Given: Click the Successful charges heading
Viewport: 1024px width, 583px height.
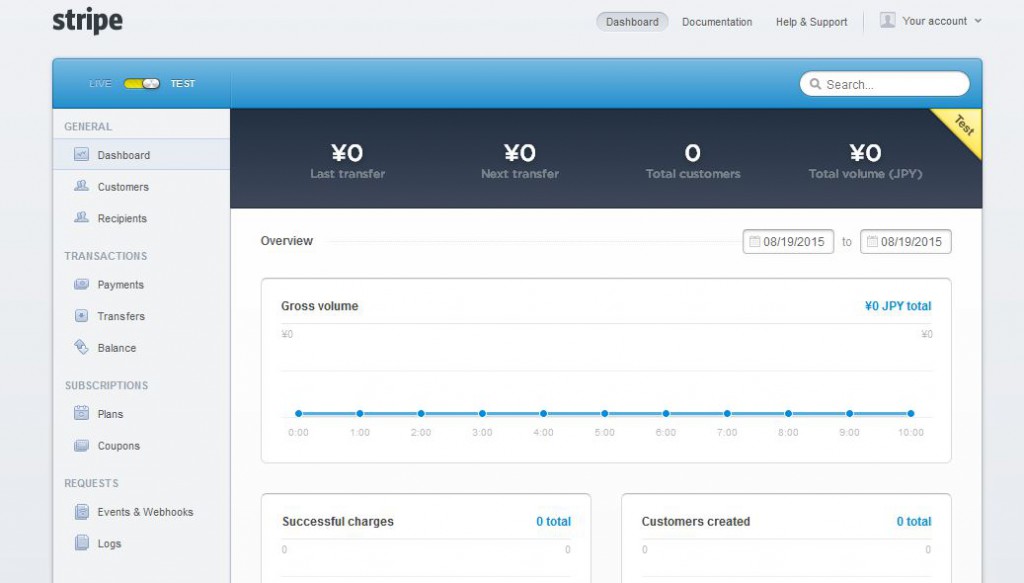Looking at the screenshot, I should click(338, 522).
